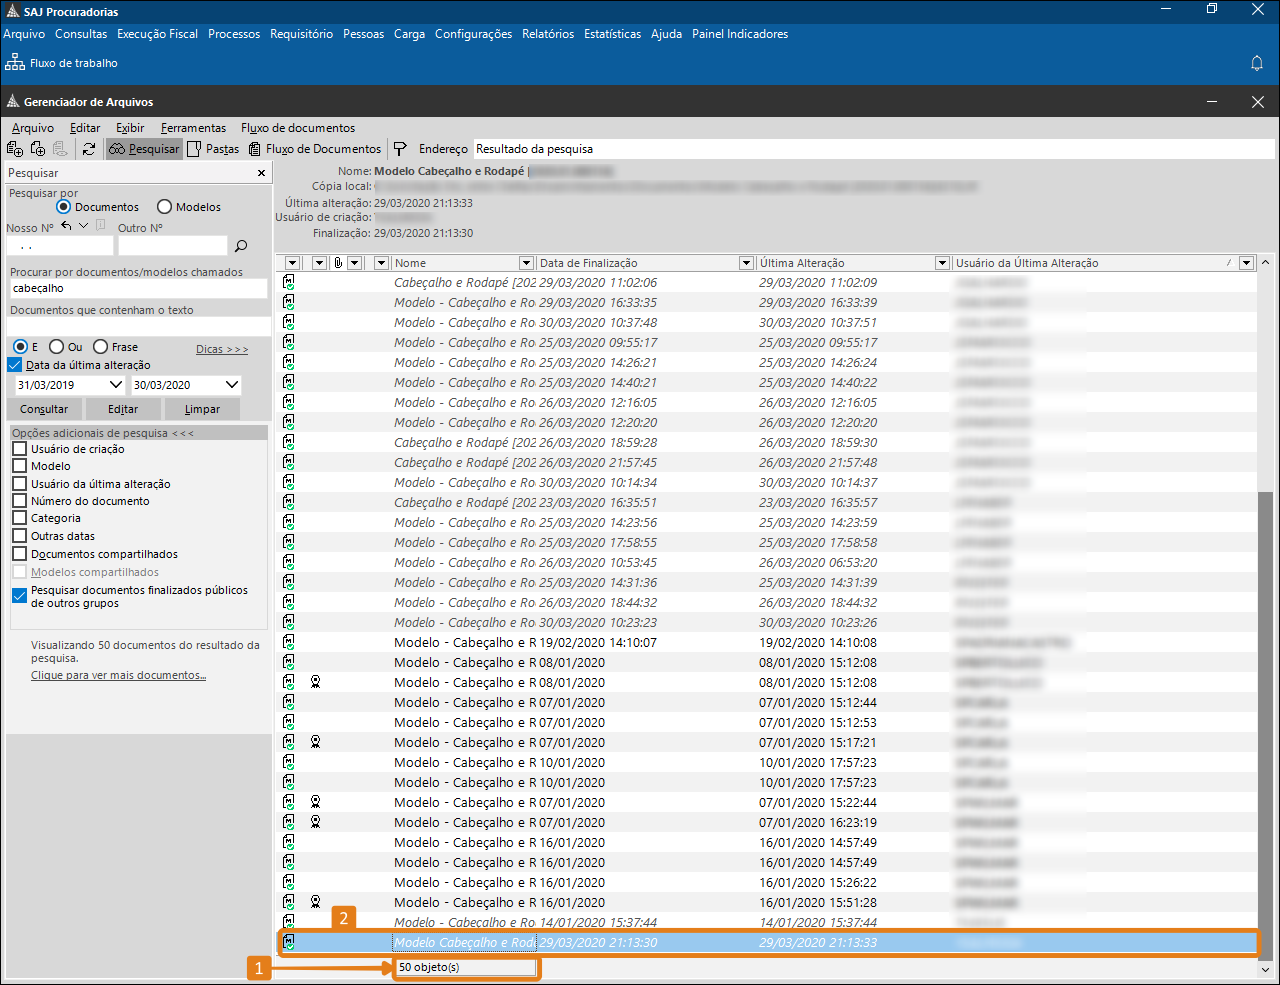This screenshot has height=985, width=1280.
Task: Enable the Usuário de criação checkbox
Action: 19,449
